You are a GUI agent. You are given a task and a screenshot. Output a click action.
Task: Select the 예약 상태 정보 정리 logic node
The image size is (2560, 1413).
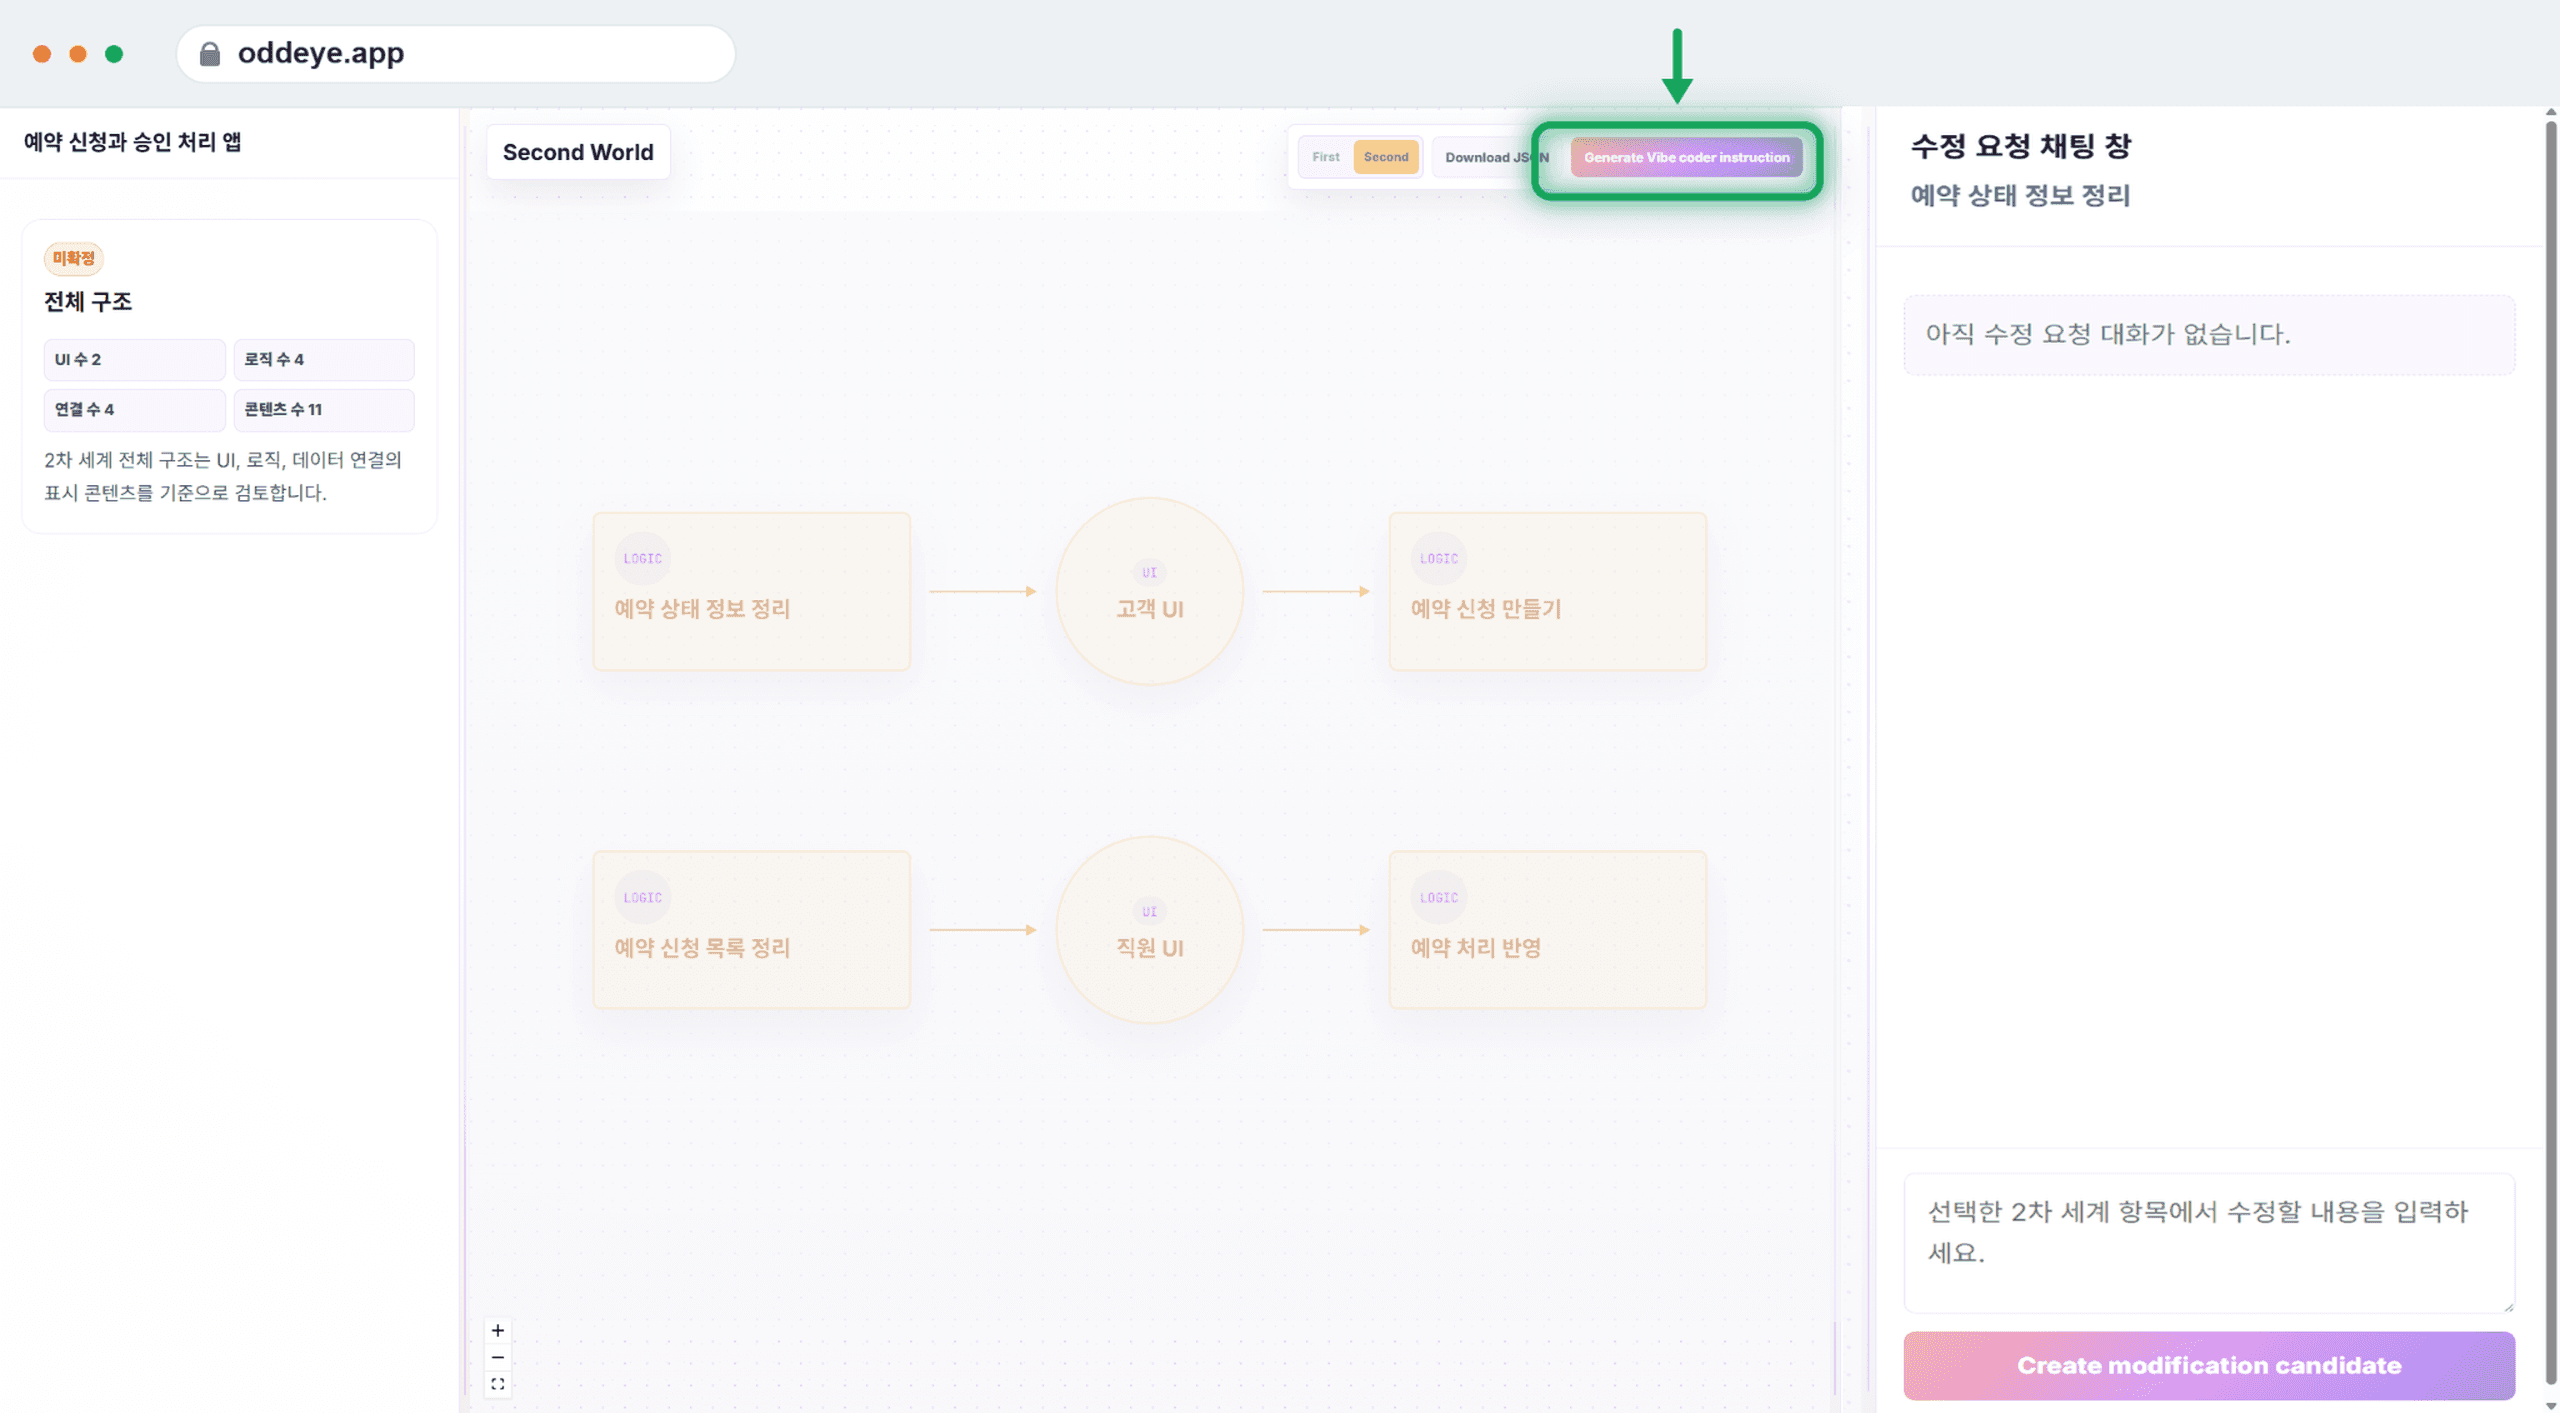pos(751,591)
